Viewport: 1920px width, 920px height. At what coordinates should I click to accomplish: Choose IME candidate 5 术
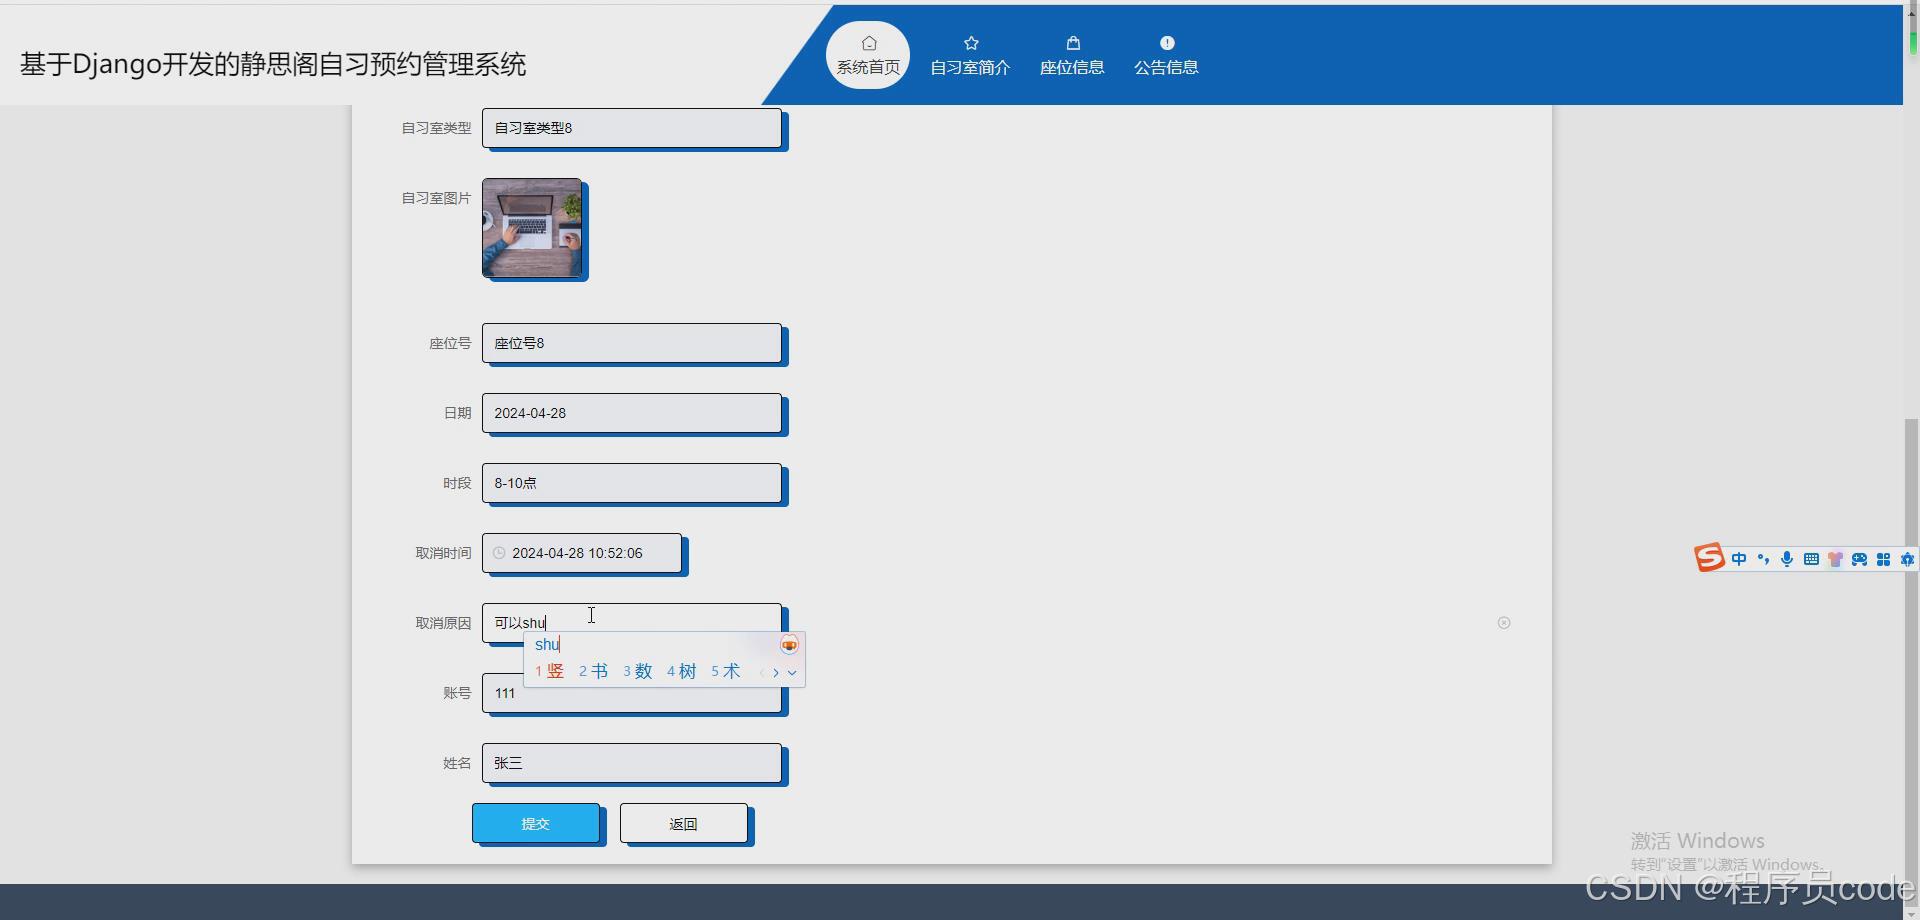[725, 671]
